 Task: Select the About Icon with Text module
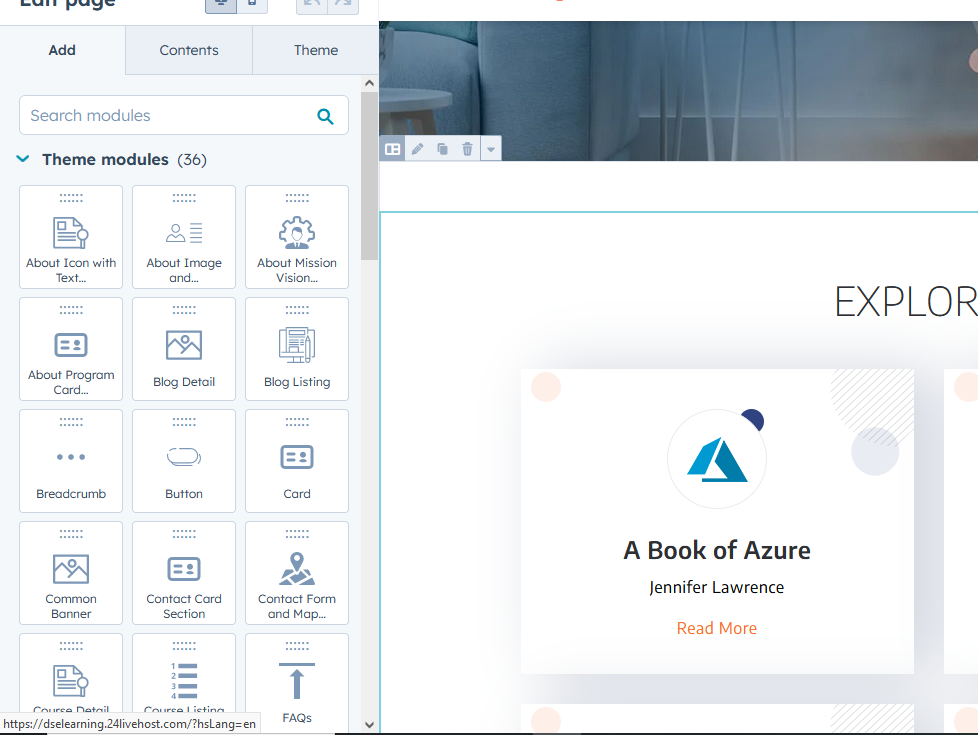click(x=71, y=238)
